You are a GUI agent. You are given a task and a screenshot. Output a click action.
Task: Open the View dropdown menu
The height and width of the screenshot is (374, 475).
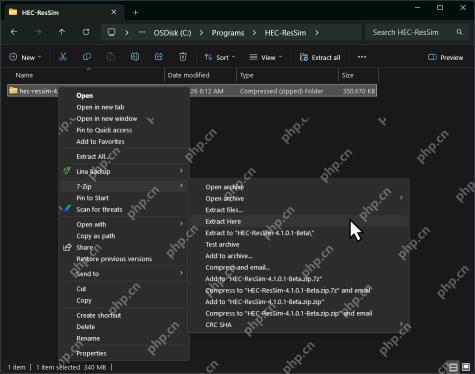(x=266, y=57)
